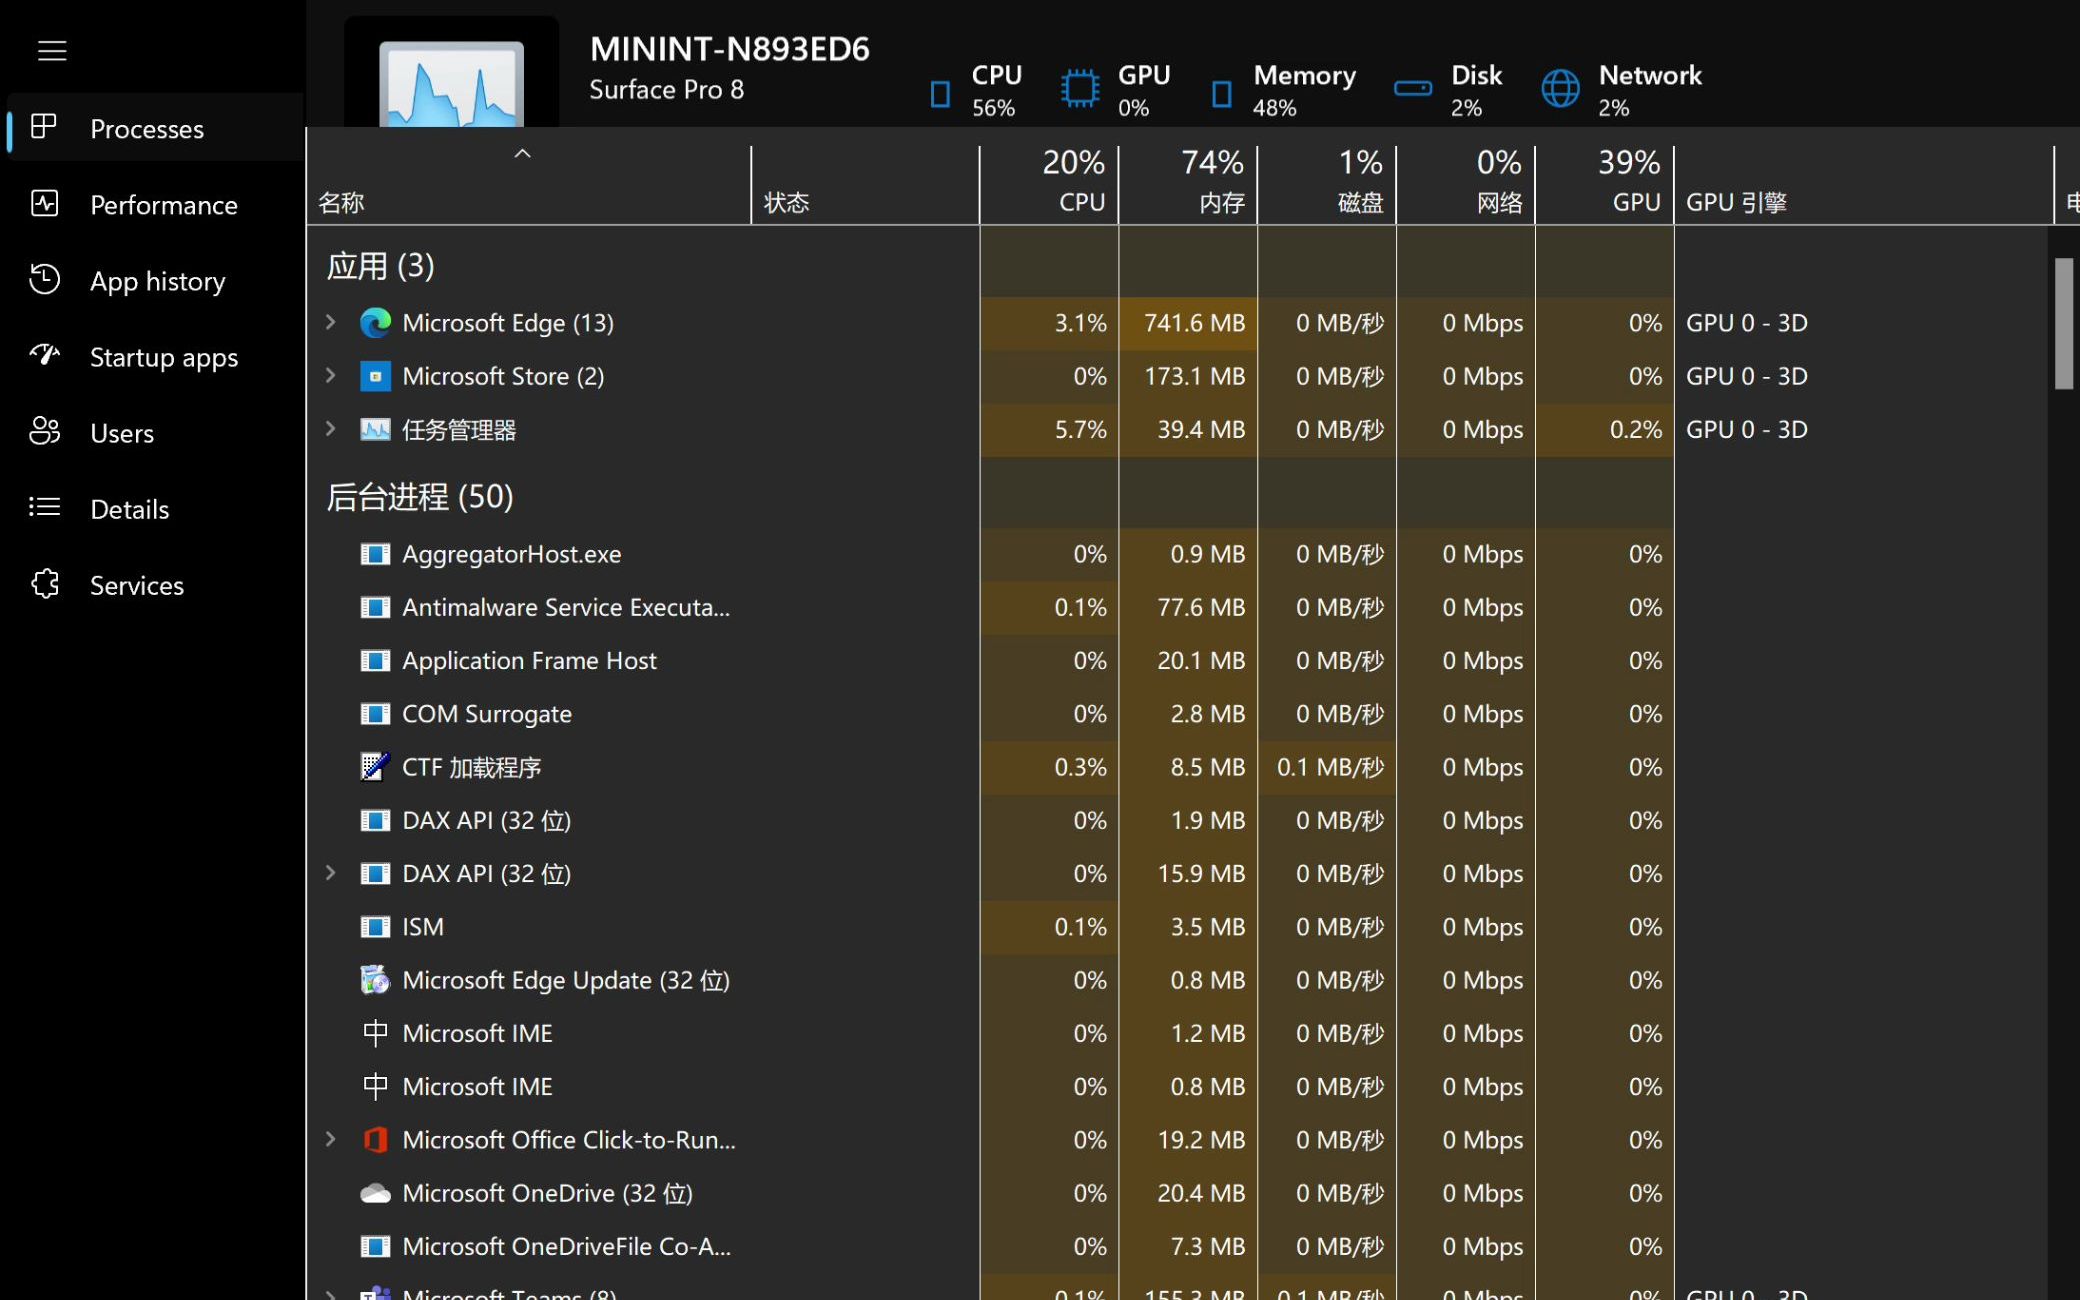Click the Microsoft Edge app icon
Screen dimensions: 2080x1300
click(375, 323)
